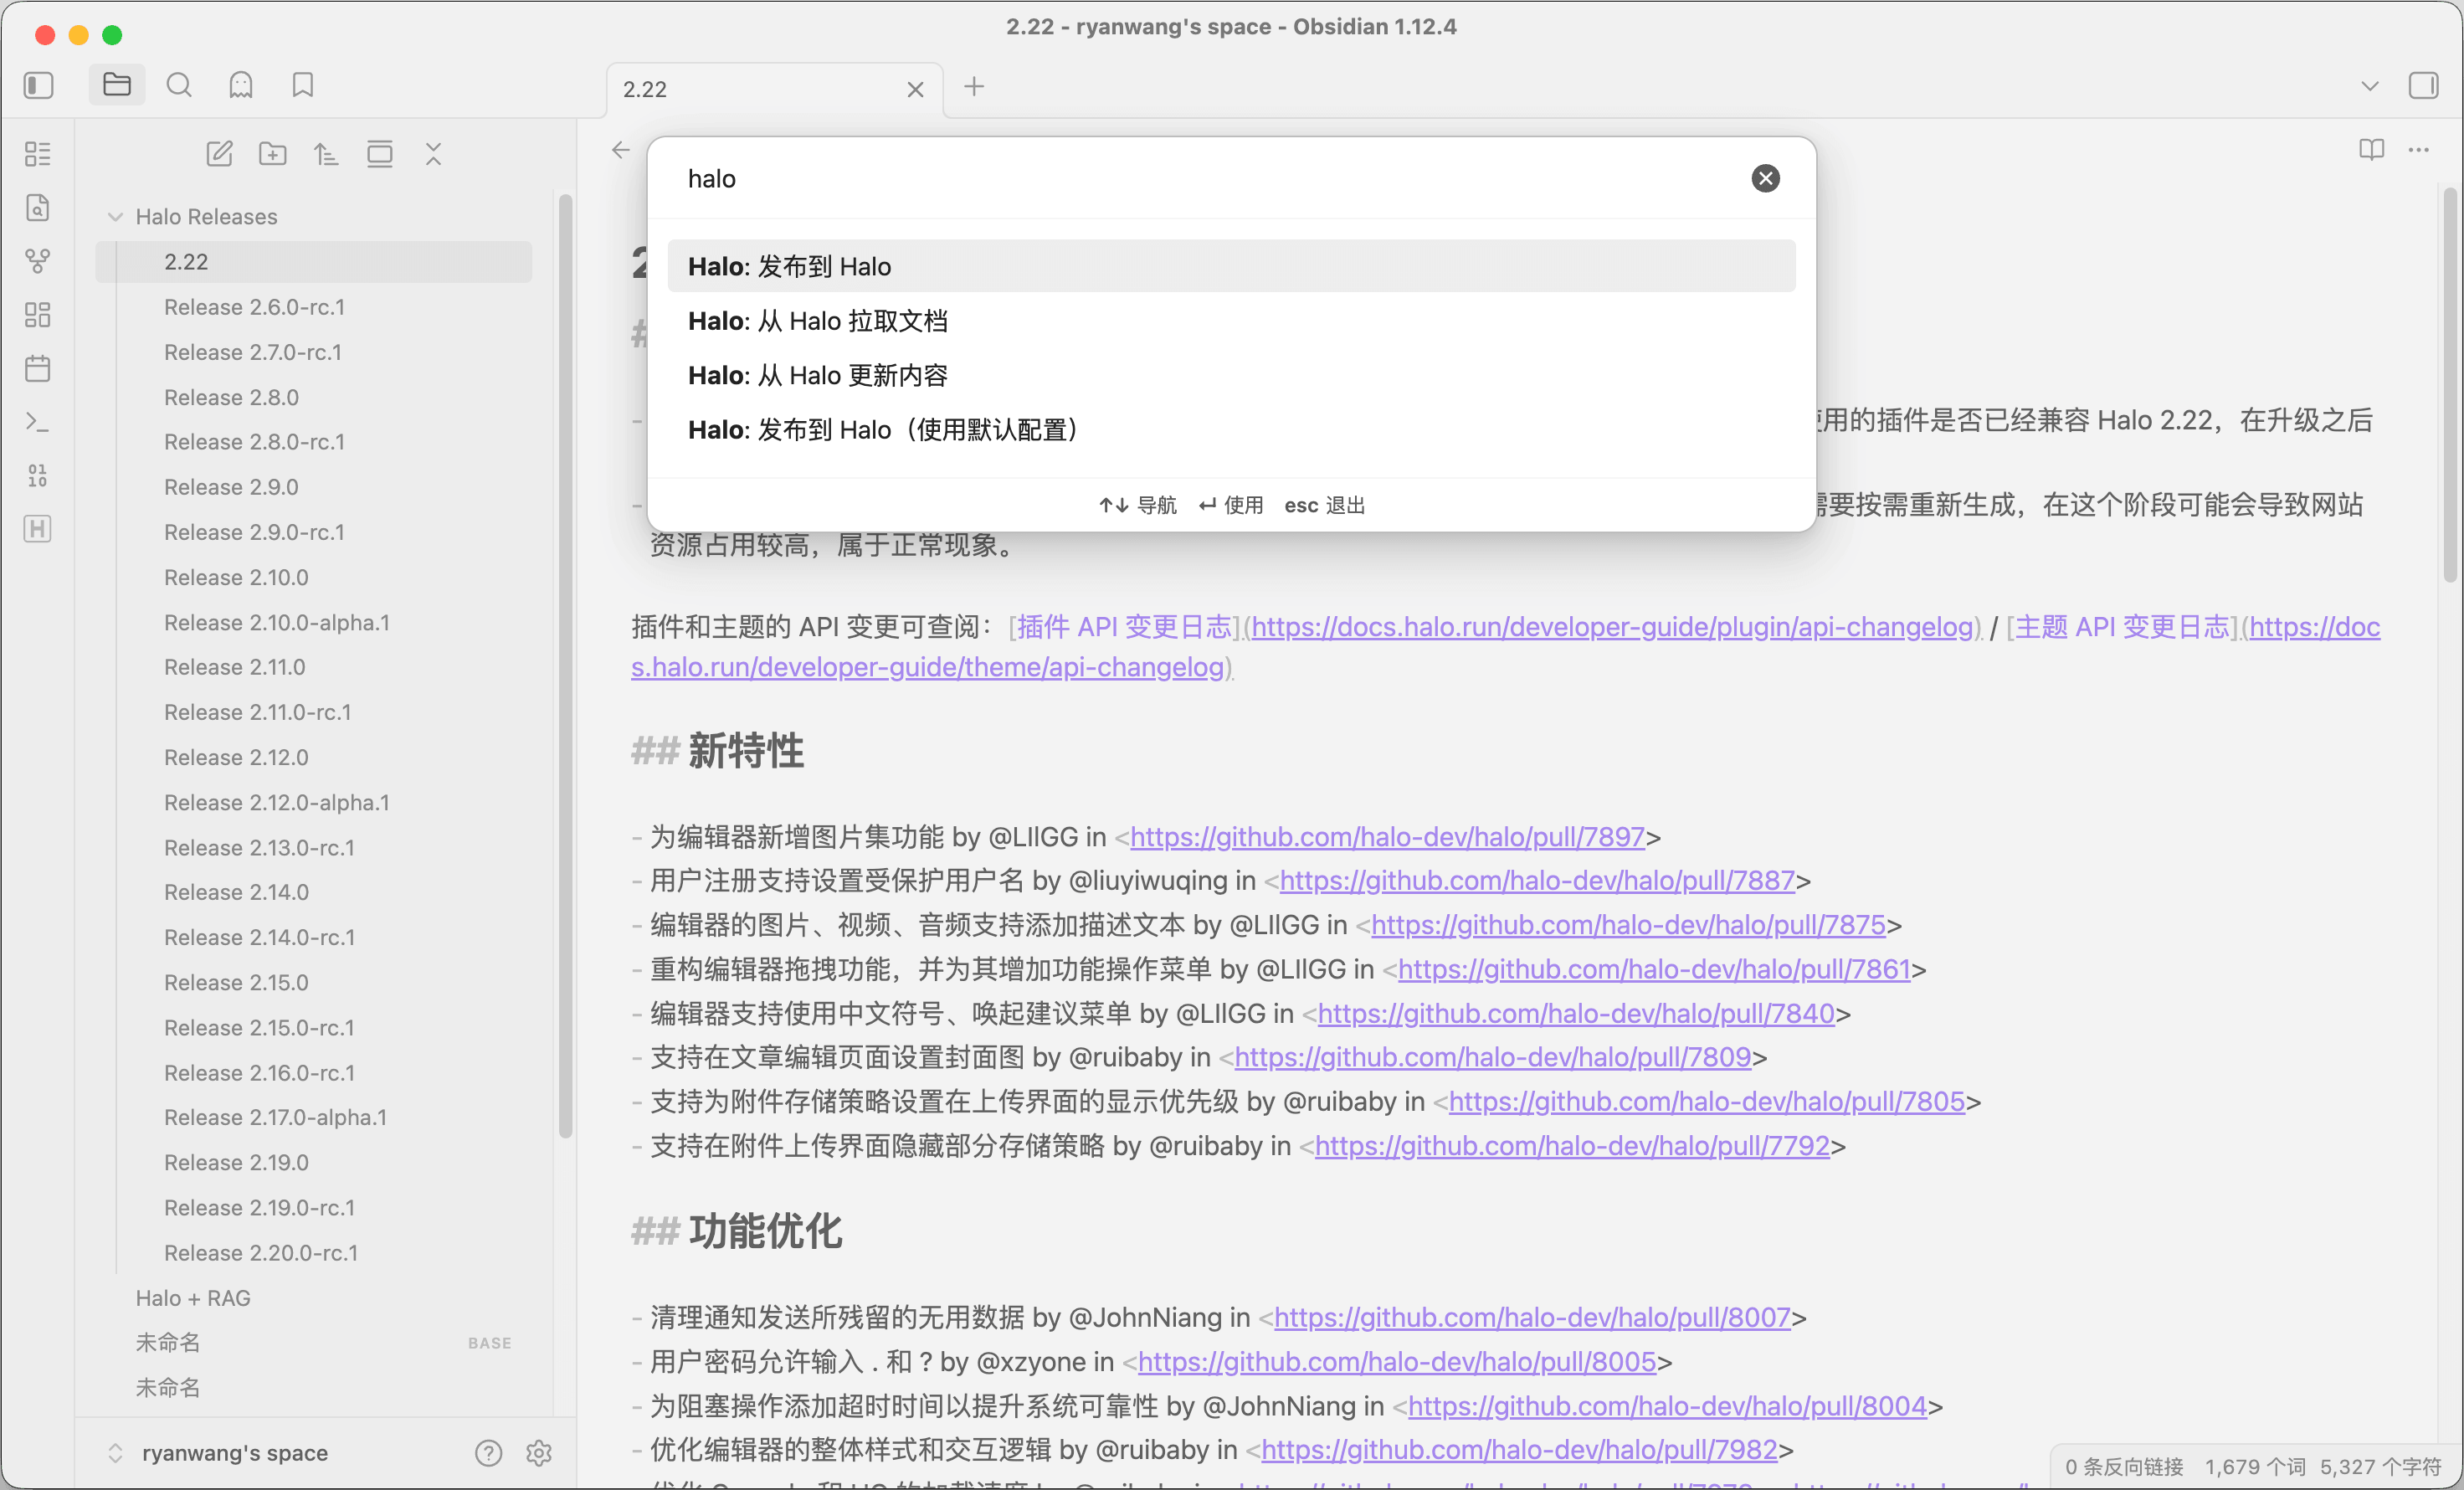Open the vault settings gear
Viewport: 2464px width, 1490px height.
539,1453
